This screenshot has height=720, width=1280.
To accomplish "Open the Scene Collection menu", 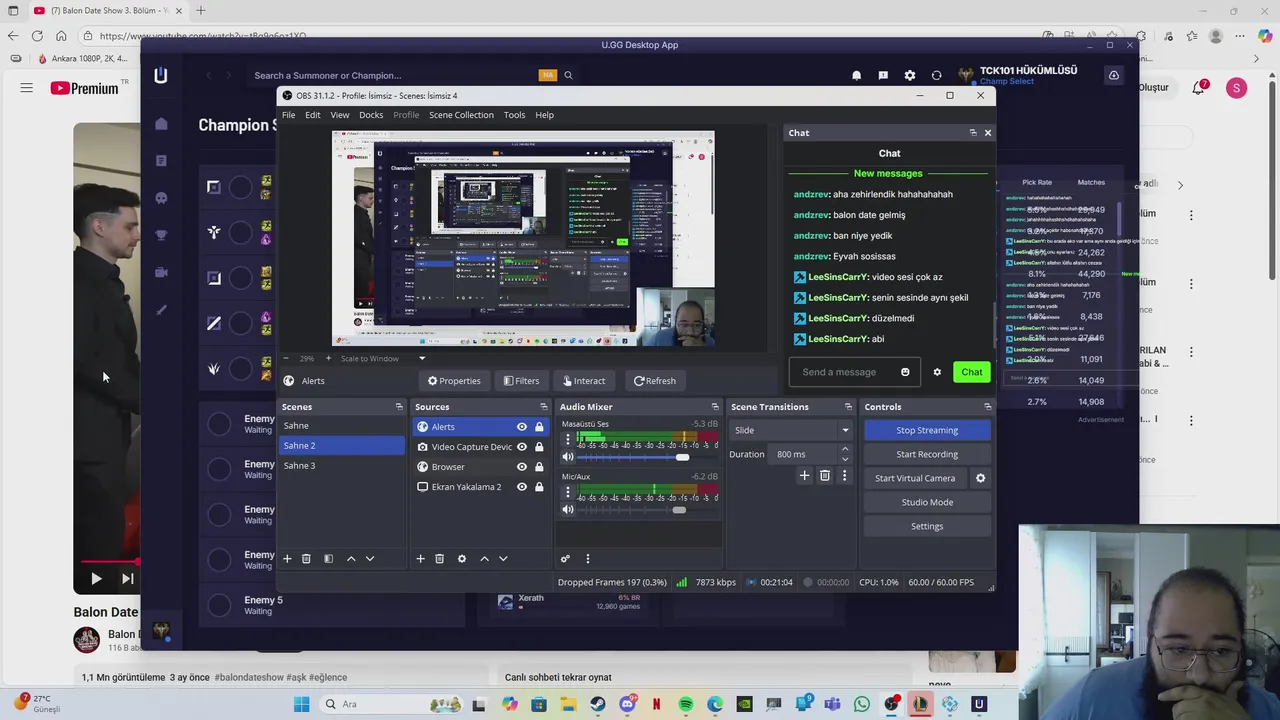I will click(x=461, y=115).
